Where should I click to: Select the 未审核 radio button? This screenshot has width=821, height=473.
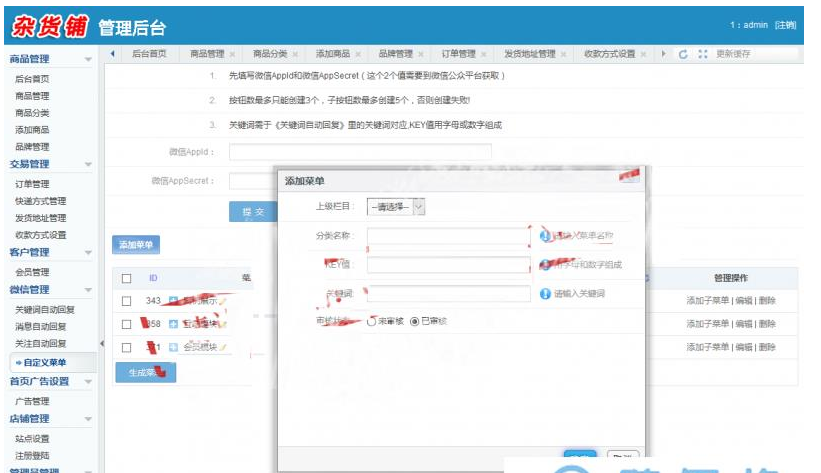click(x=372, y=321)
